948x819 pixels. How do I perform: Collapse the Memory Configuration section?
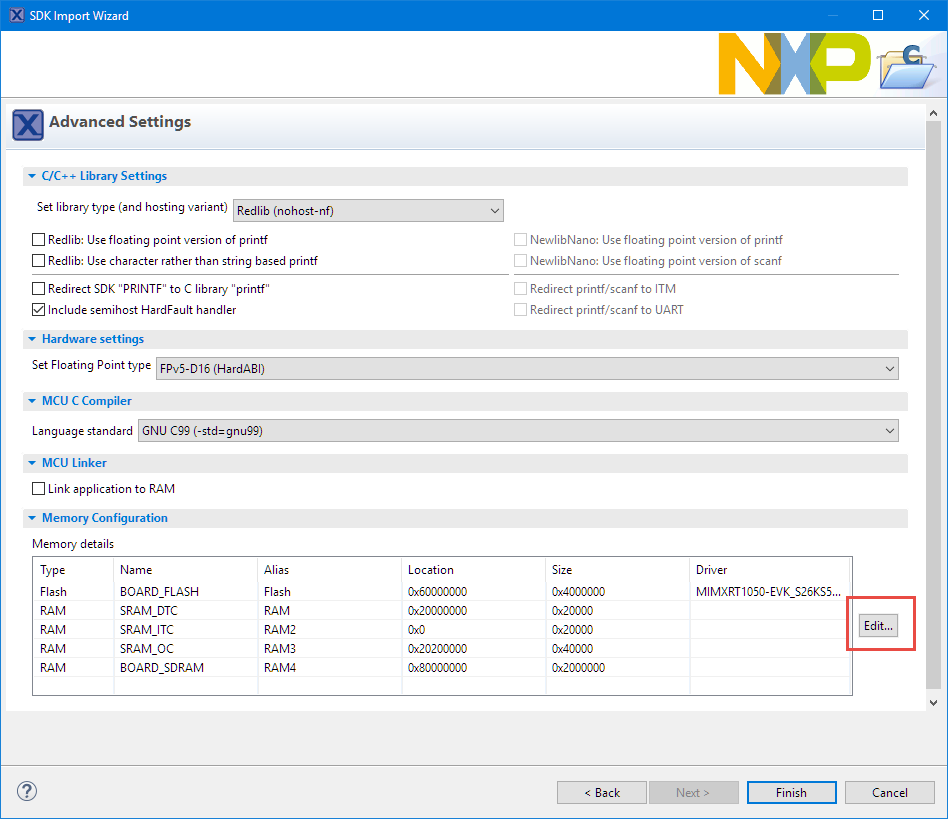(x=32, y=518)
